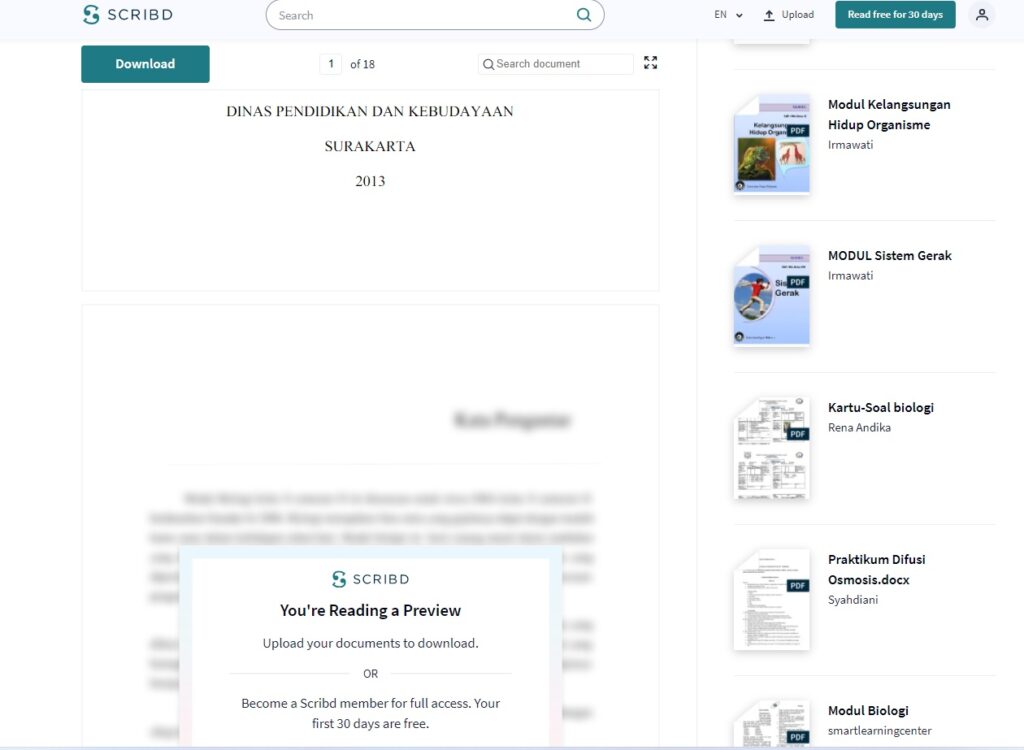Open Praktikum Difusi Osmosis.docx
Screen dimensions: 1024x750
876,570
